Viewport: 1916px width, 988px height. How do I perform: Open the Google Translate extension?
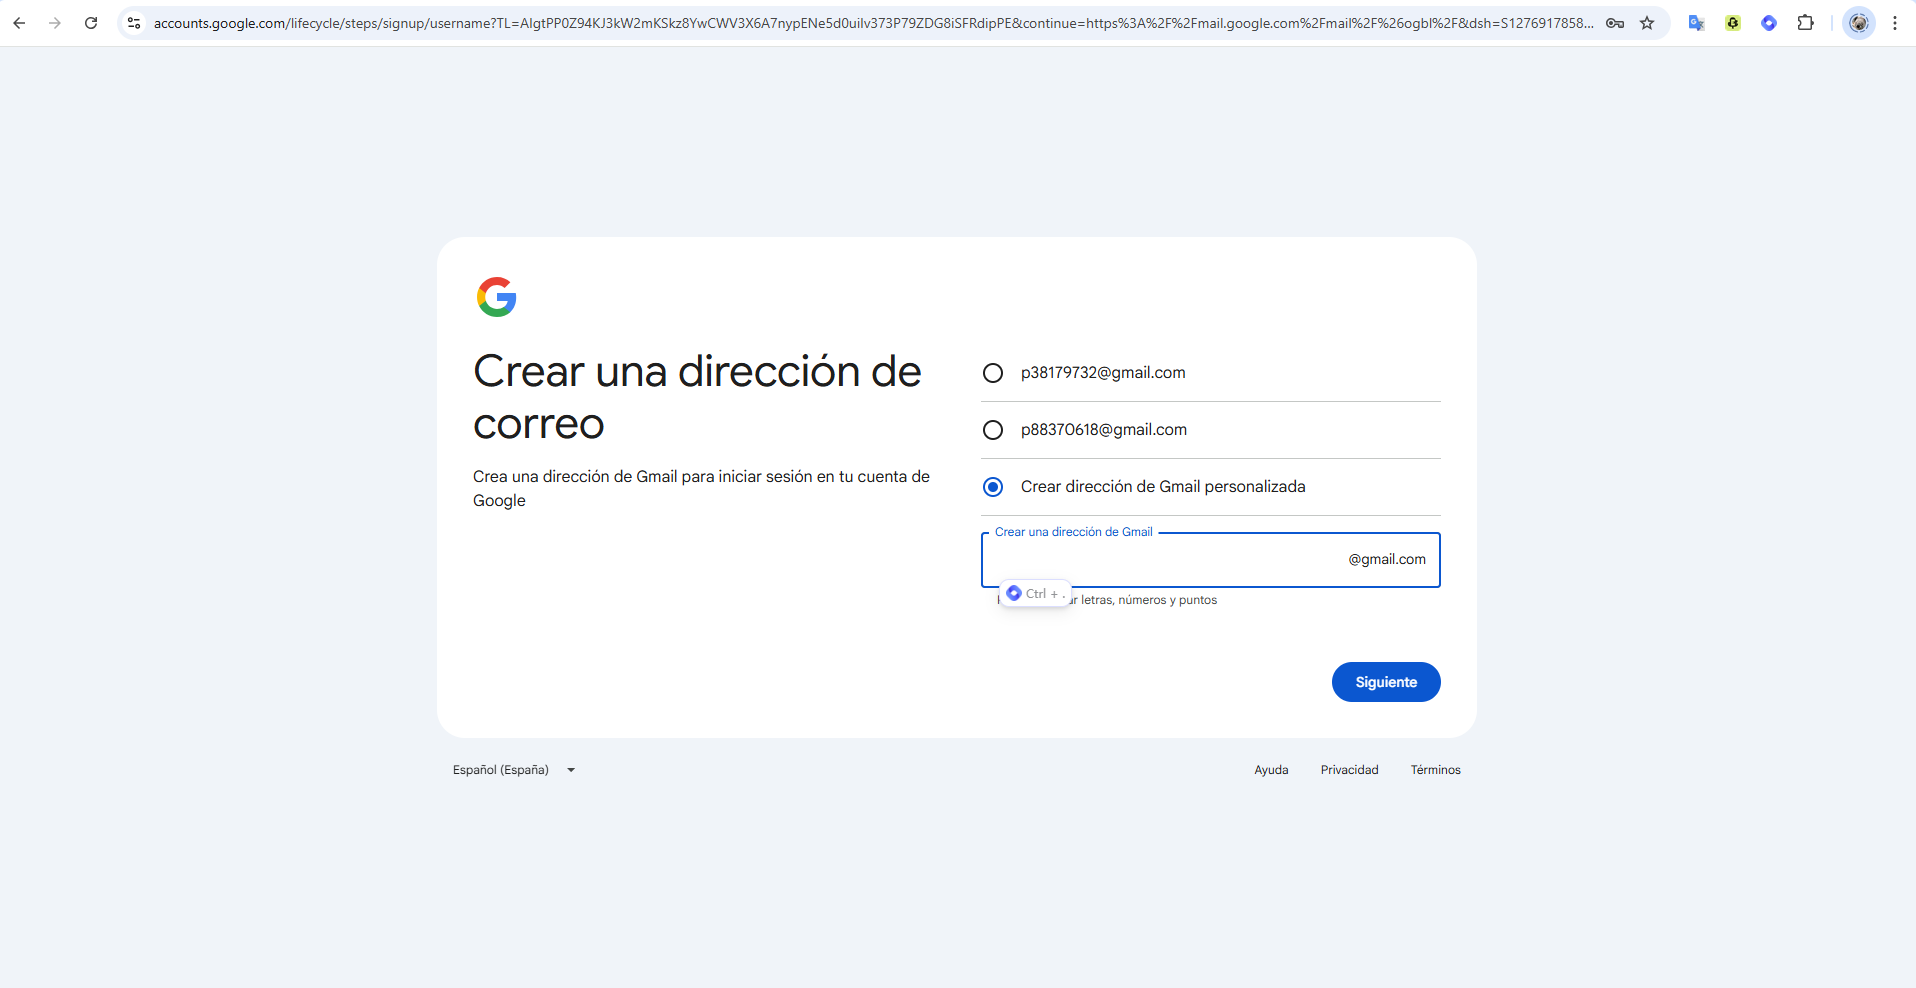1696,23
